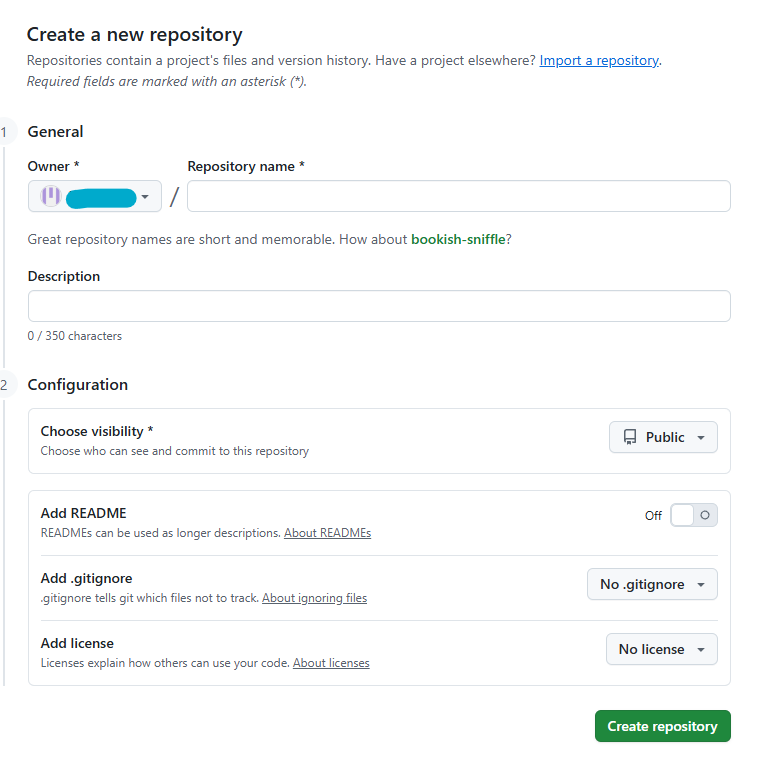Click the repo icon in visibility button

[630, 437]
